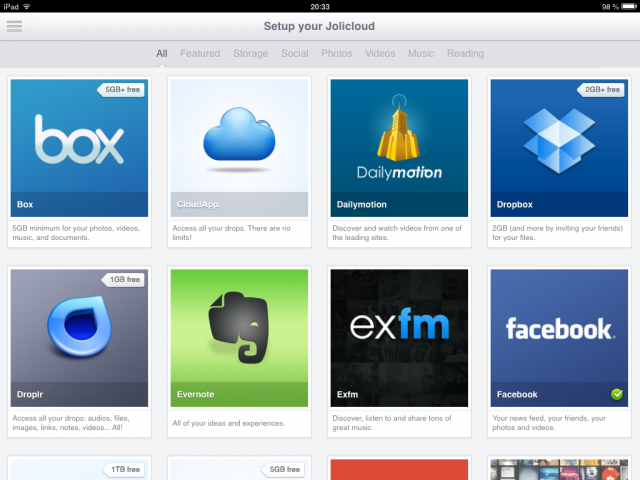
Task: Tap the 20:33 clock in status bar
Action: [320, 7]
